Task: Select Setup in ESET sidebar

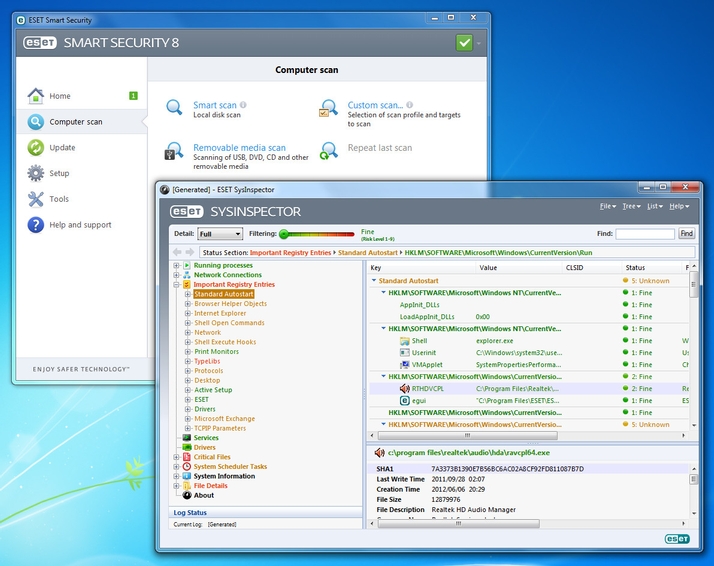Action: [x=59, y=173]
